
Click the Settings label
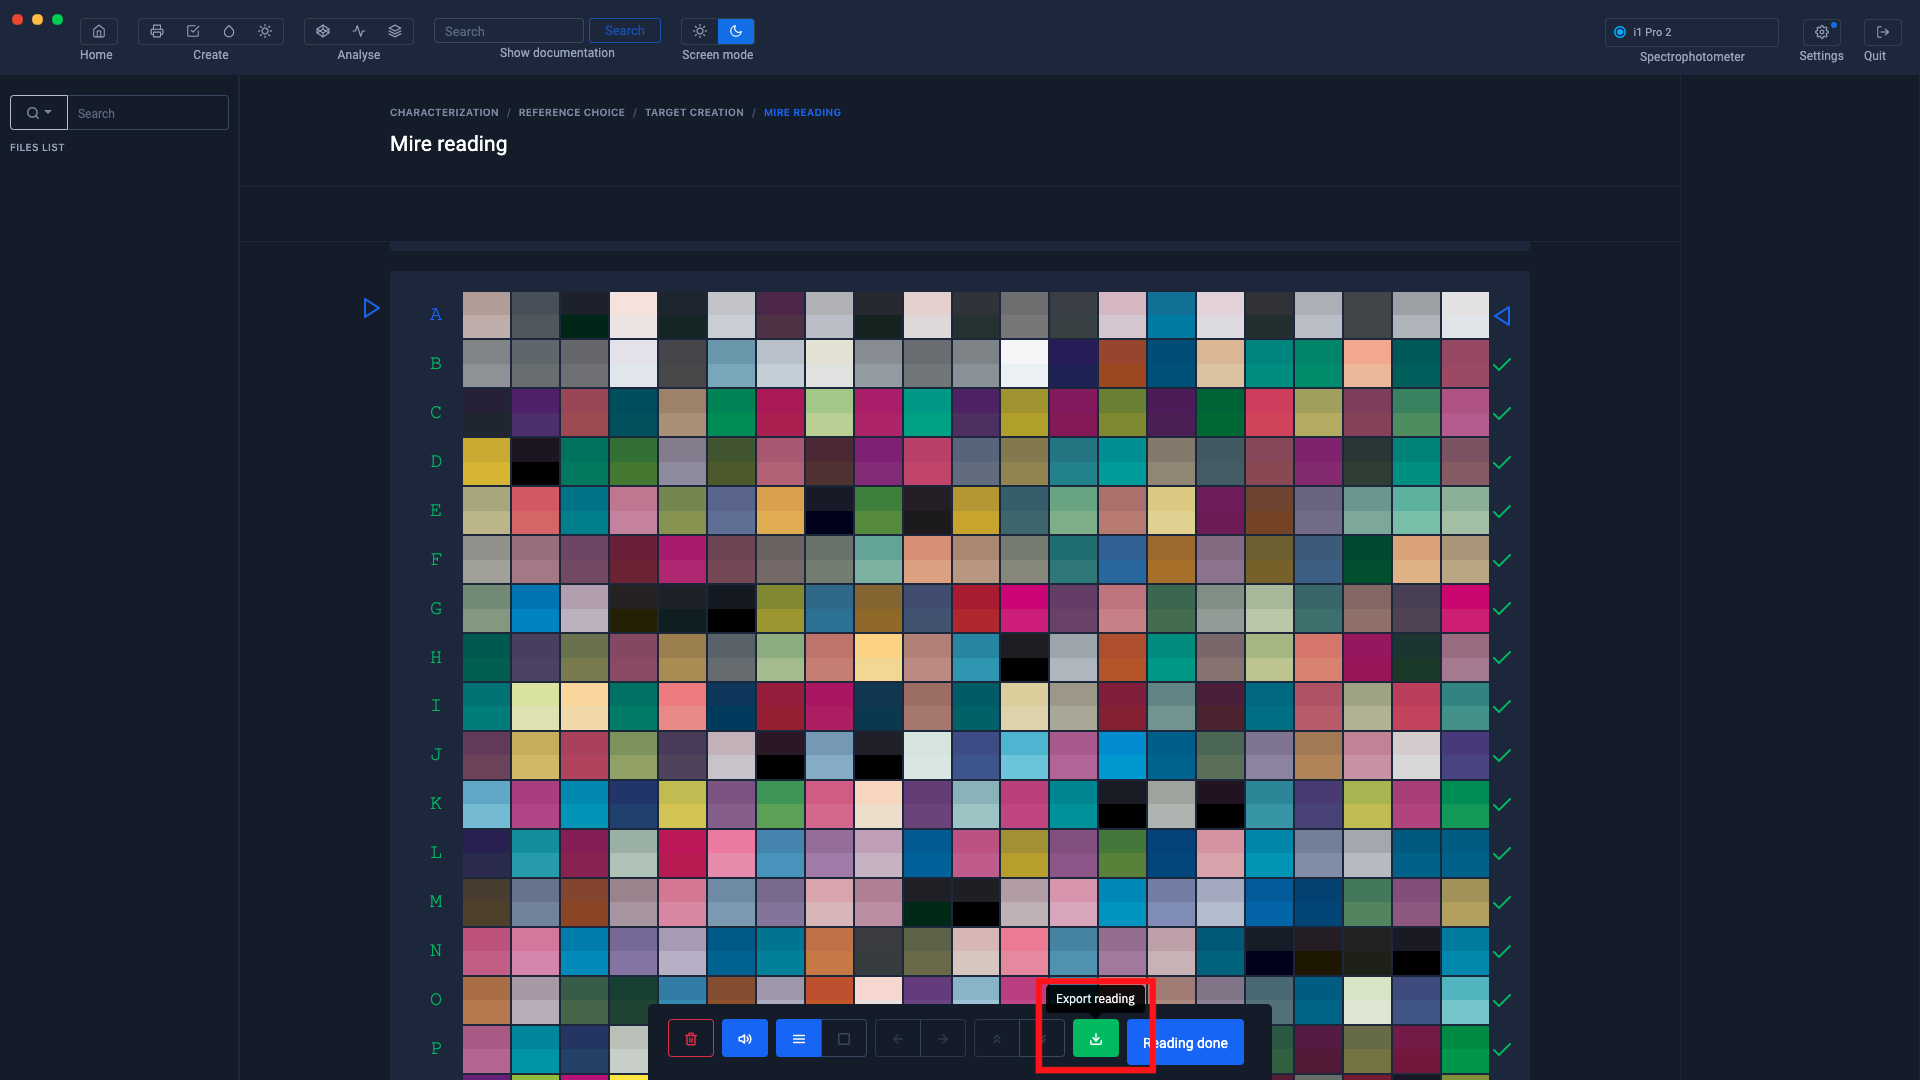click(1821, 56)
